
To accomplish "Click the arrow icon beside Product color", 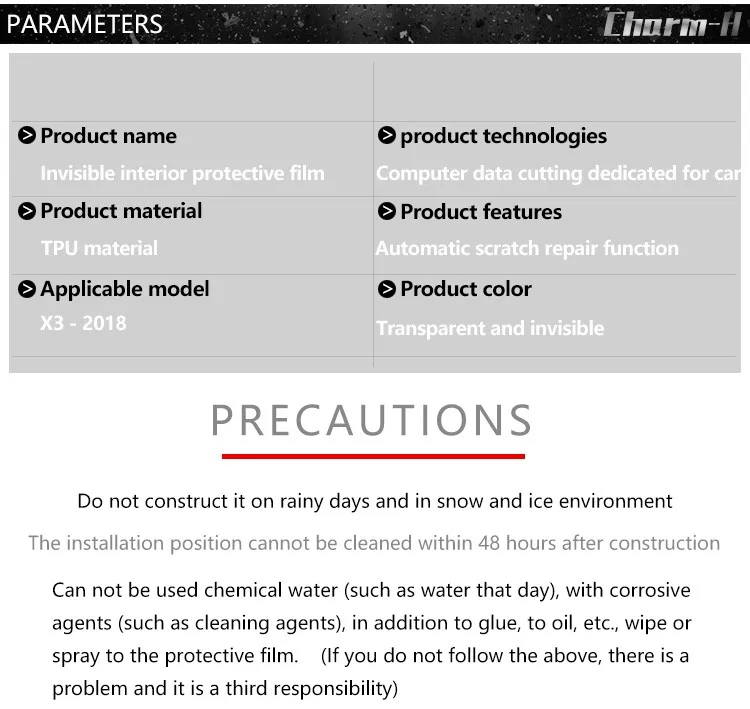I will [386, 289].
